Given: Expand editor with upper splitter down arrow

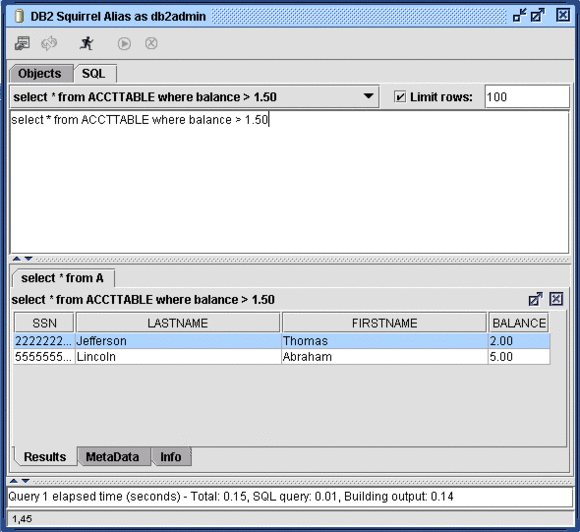Looking at the screenshot, I should (28, 259).
